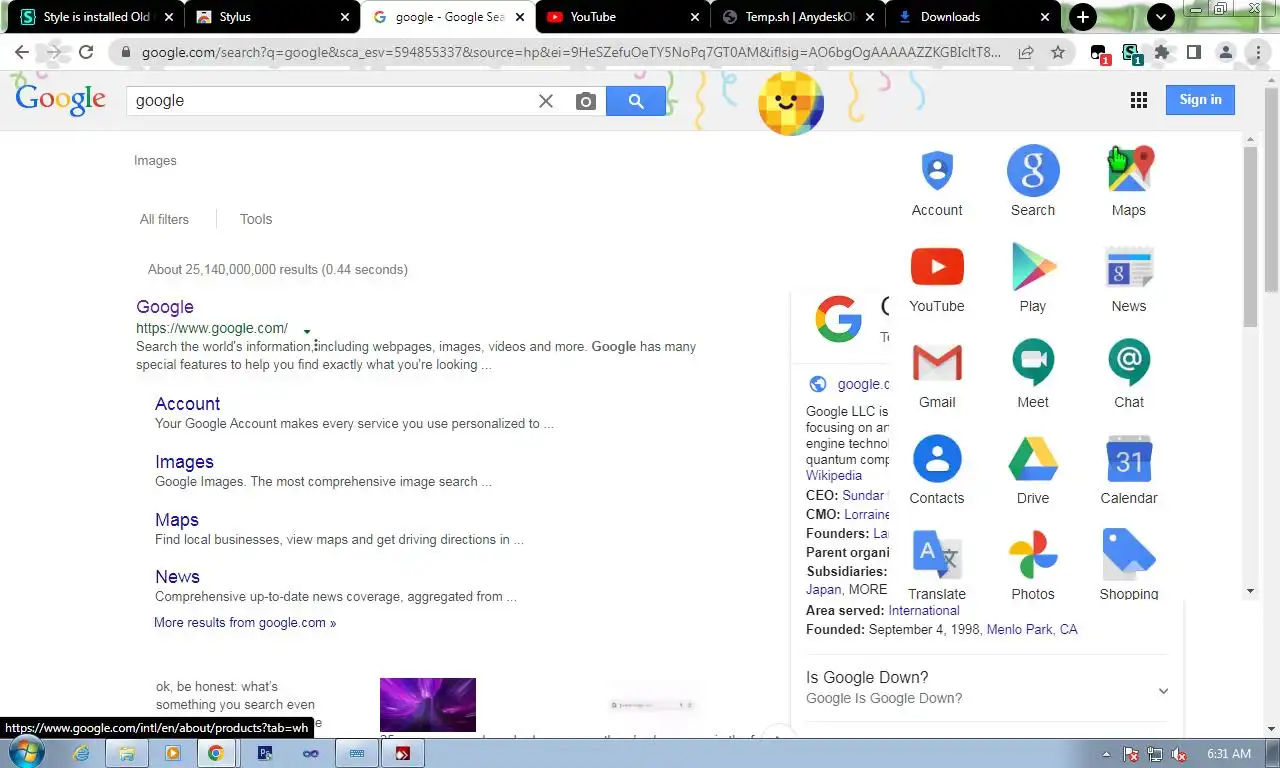Screen dimensions: 1280x768
Task: Open the Images sitelink
Action: (184, 462)
